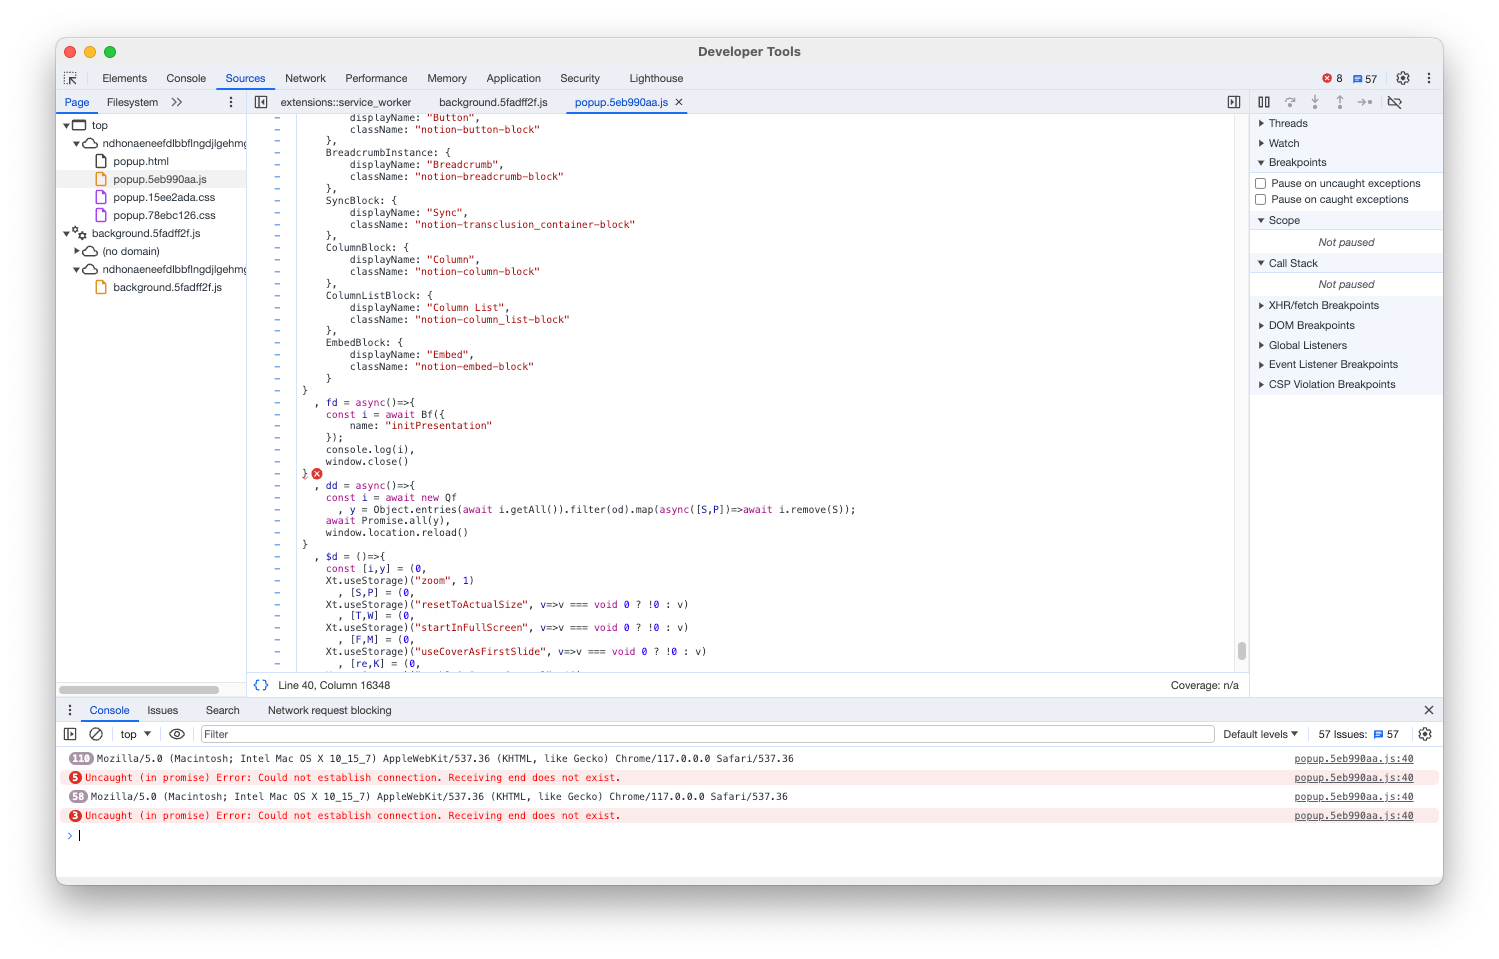This screenshot has width=1499, height=959.
Task: Toggle the console sidebar icon
Action: [70, 734]
